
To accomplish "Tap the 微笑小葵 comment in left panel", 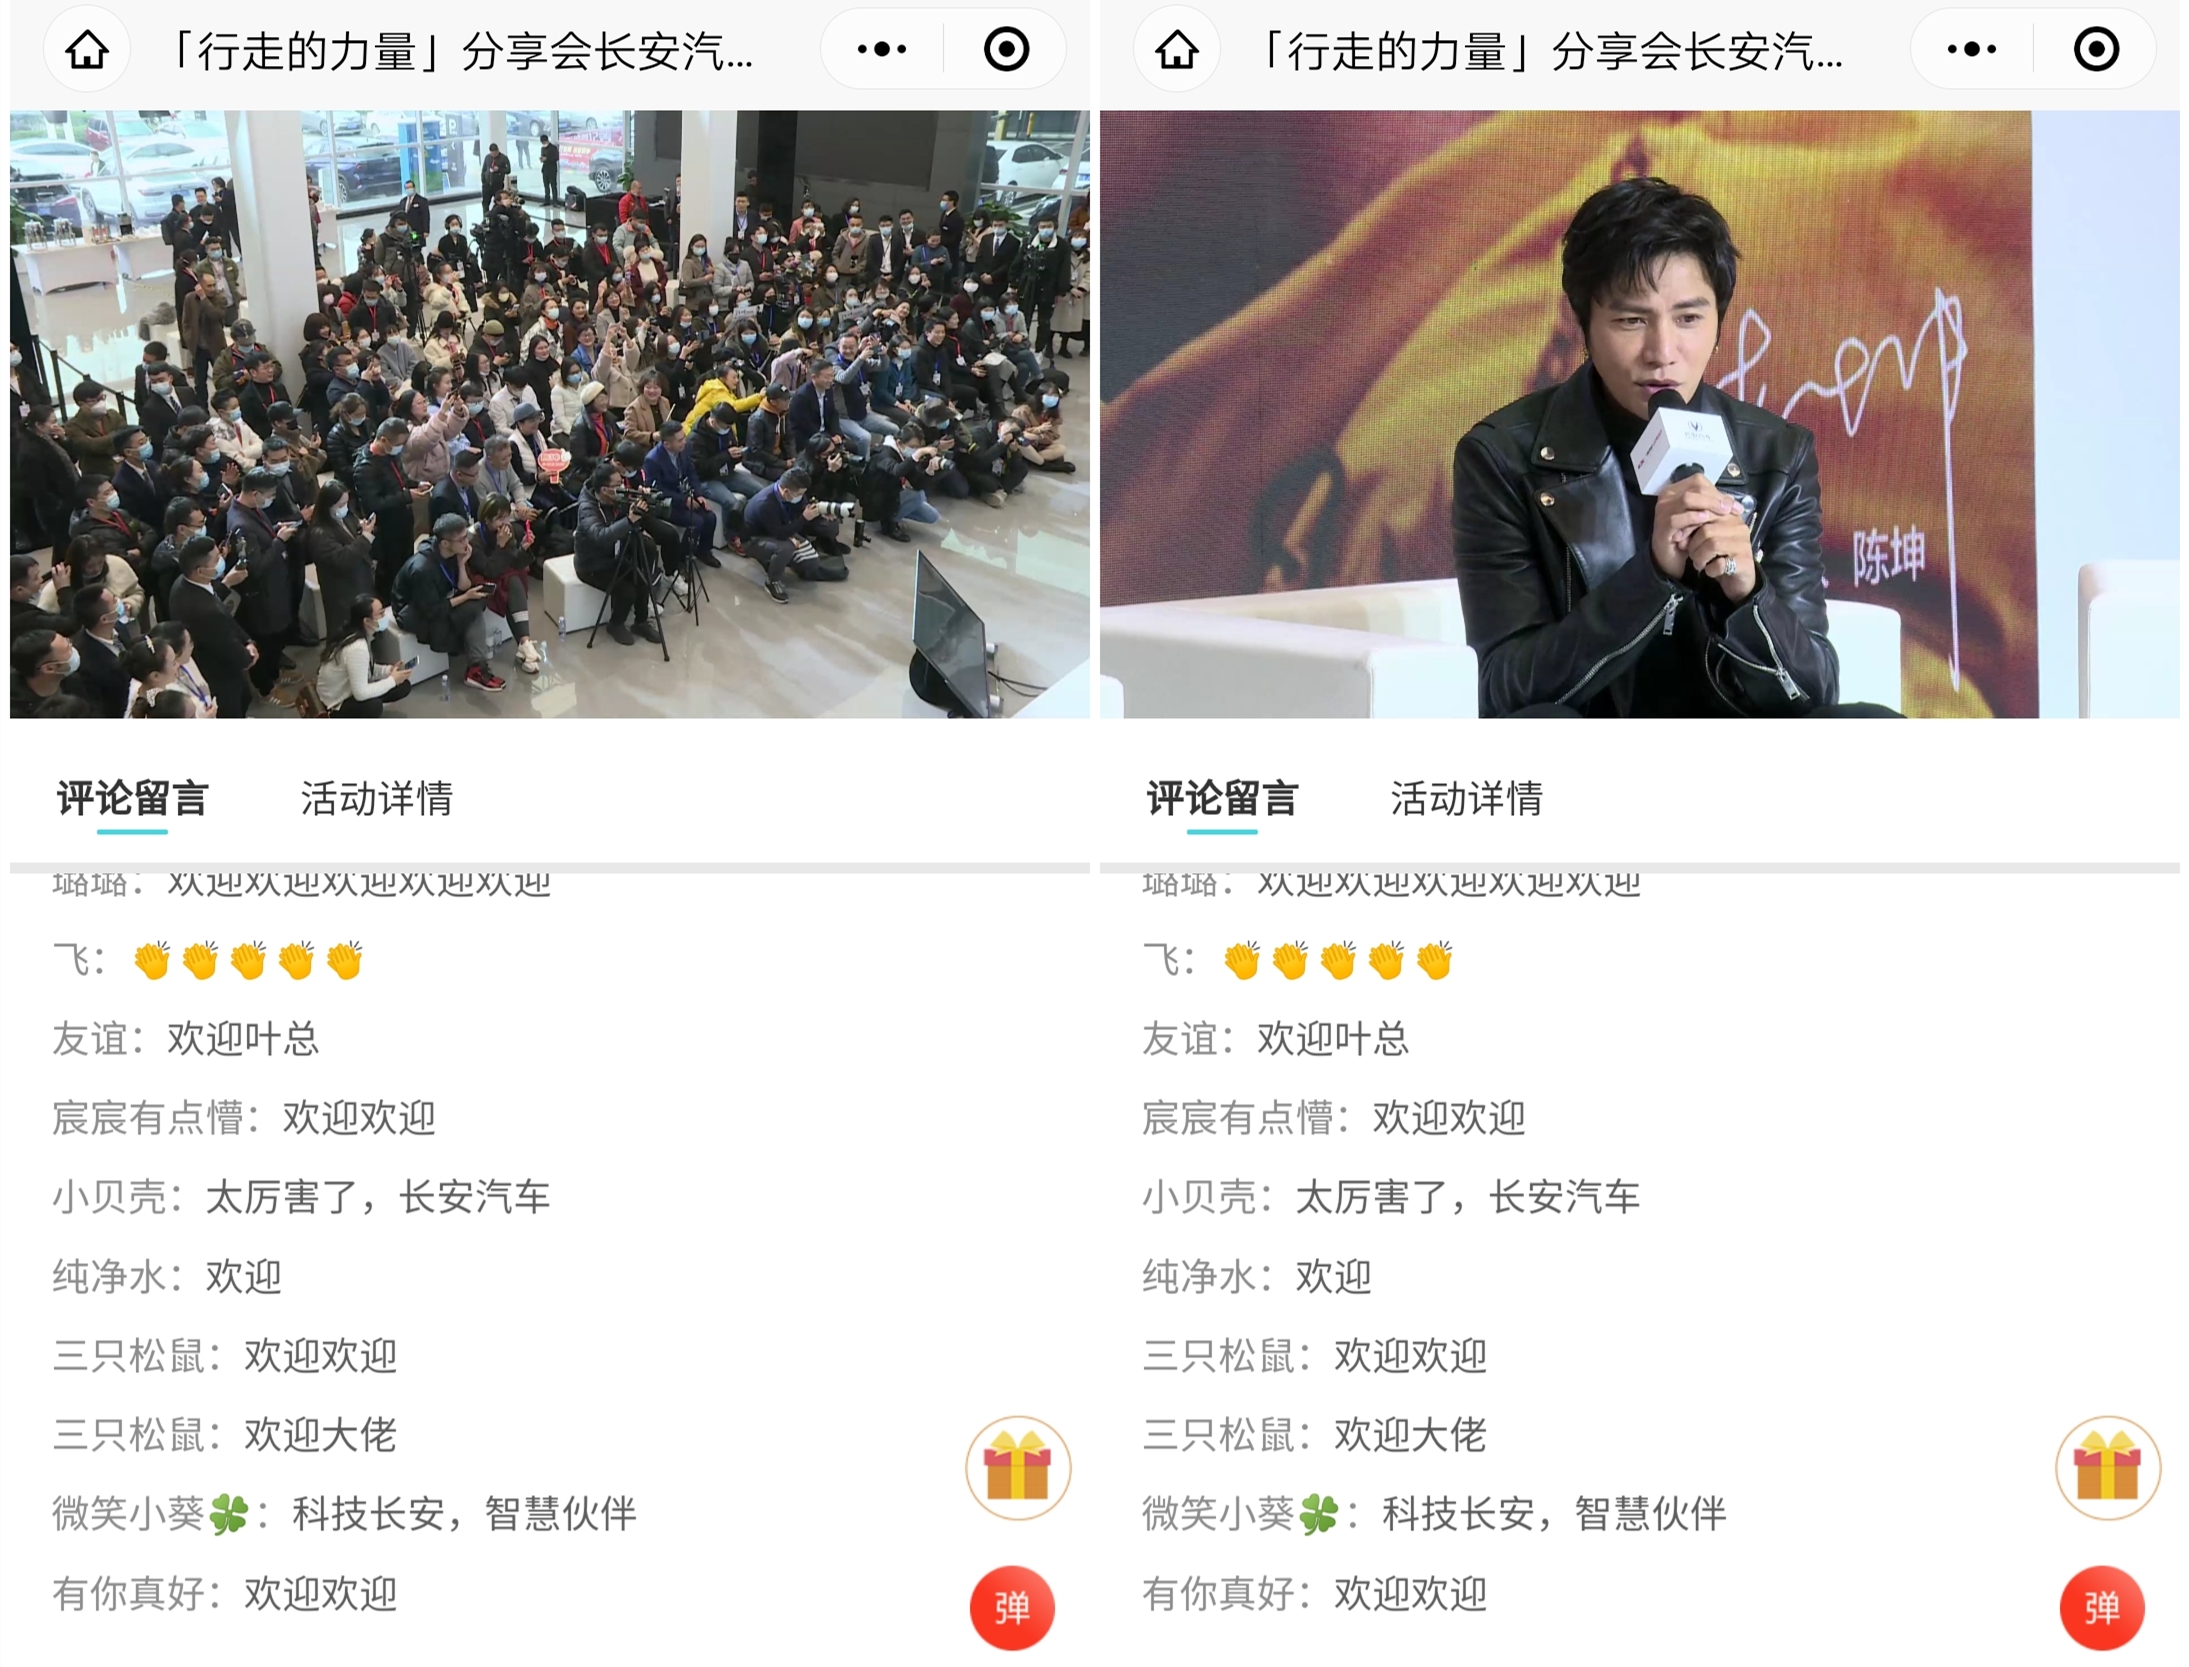I will coord(344,1514).
